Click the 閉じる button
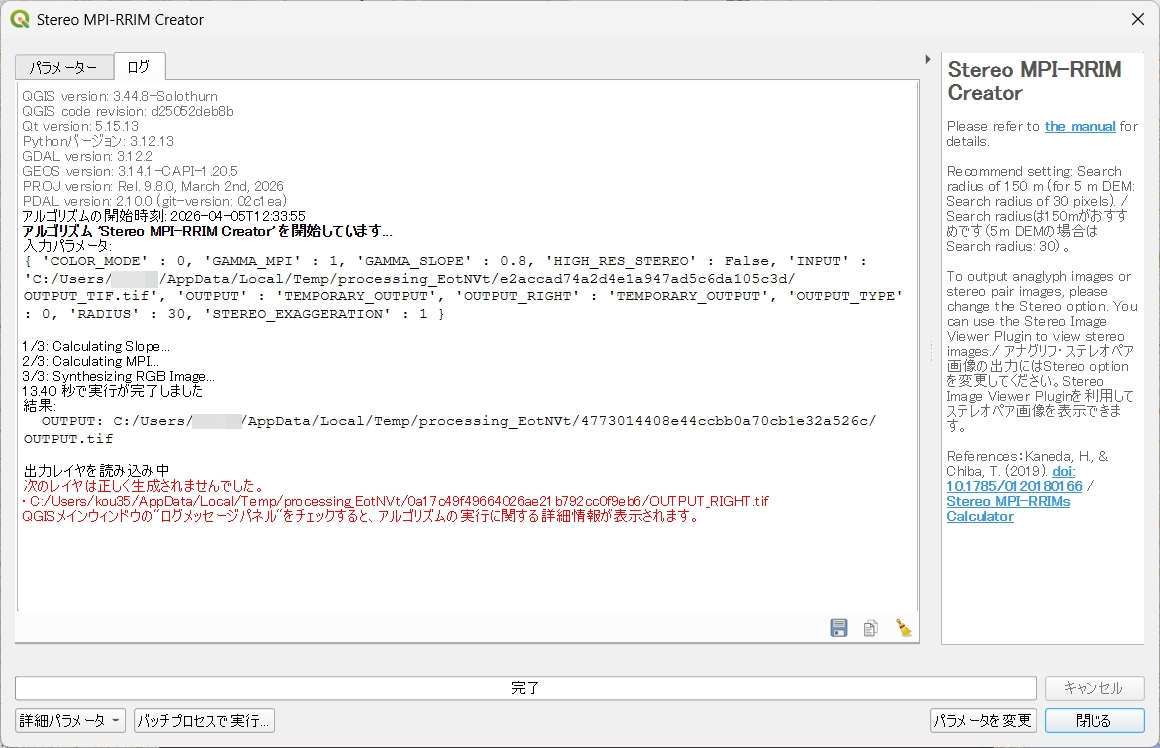Screen dimensions: 1160x748 tap(1094, 721)
